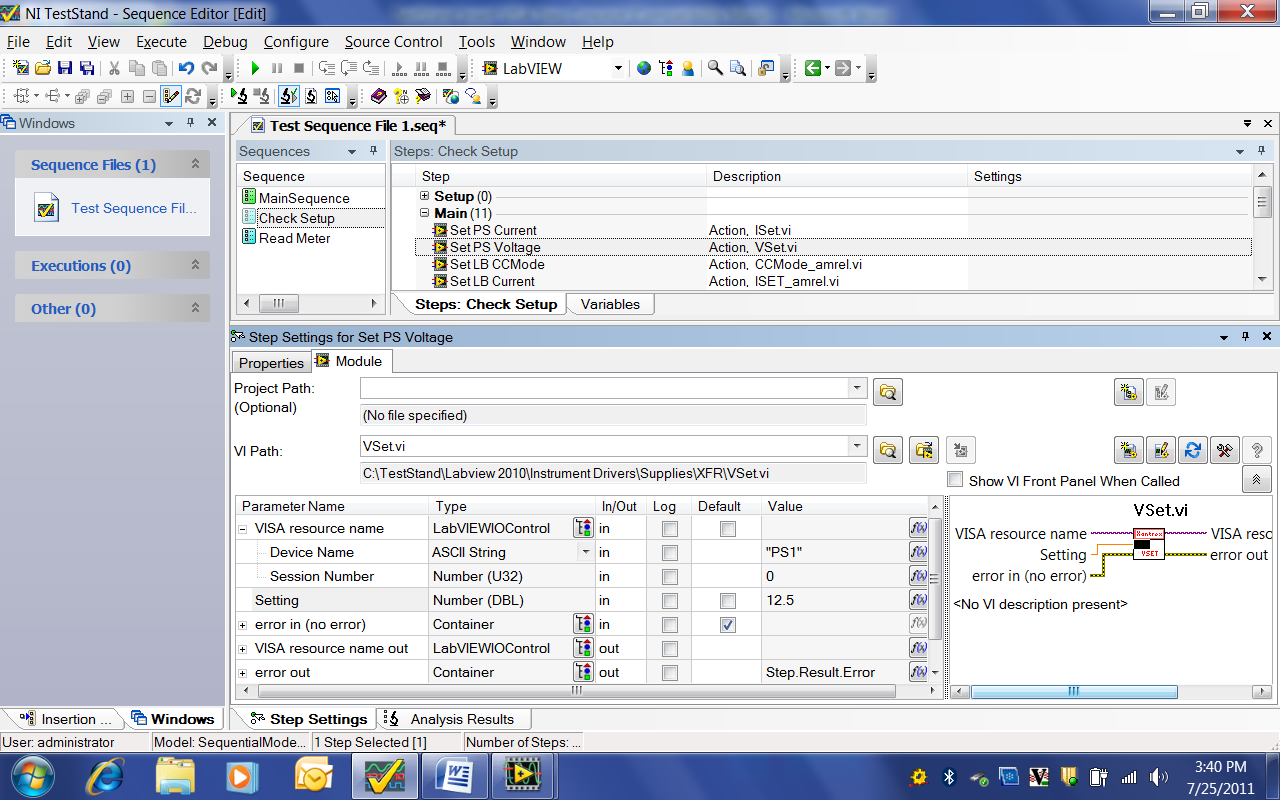The width and height of the screenshot is (1280, 800).
Task: Click the VI Path browse folder icon
Action: coord(887,450)
